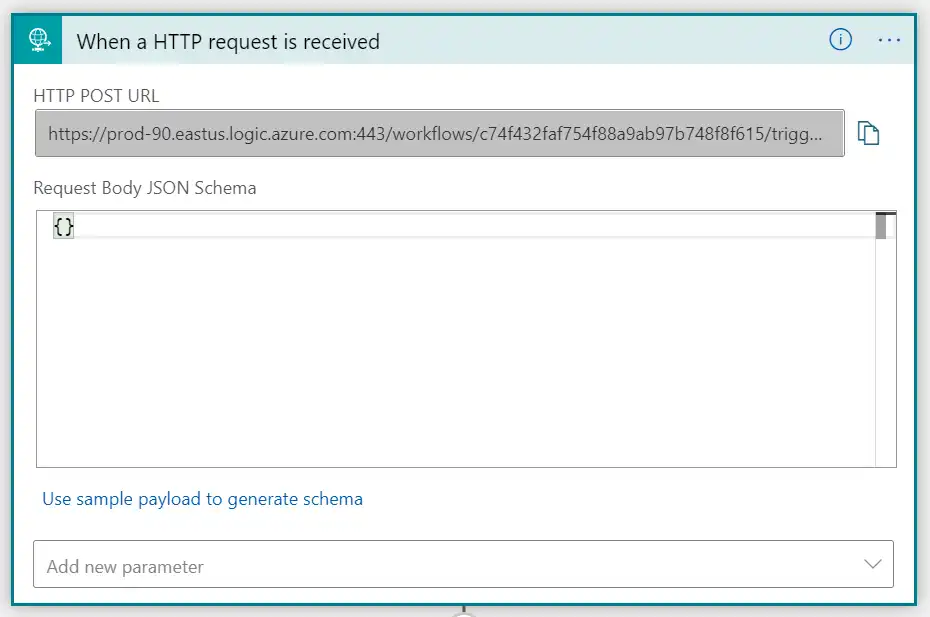Viewport: 930px width, 617px height.
Task: Select the HTTPS workflow URL text field
Action: pyautogui.click(x=440, y=132)
